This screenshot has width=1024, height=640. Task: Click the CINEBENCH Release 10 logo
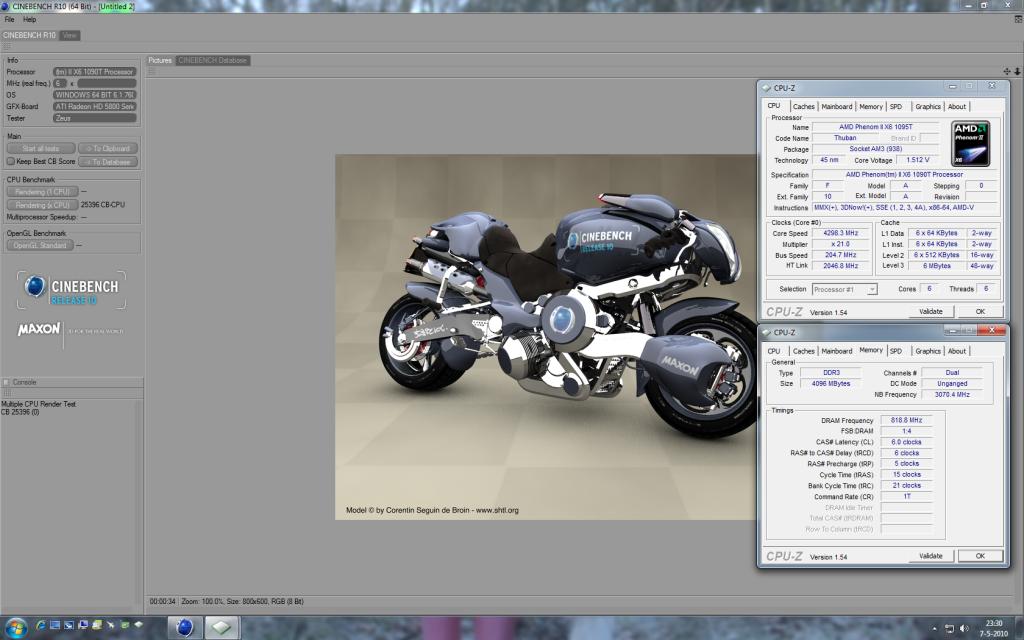click(x=71, y=290)
